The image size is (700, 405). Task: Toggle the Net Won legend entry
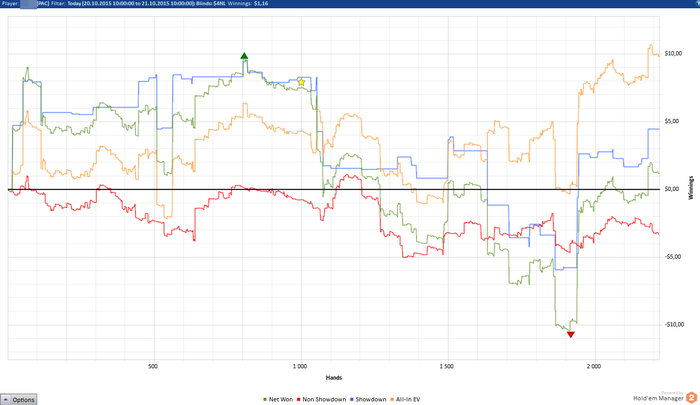coord(278,400)
